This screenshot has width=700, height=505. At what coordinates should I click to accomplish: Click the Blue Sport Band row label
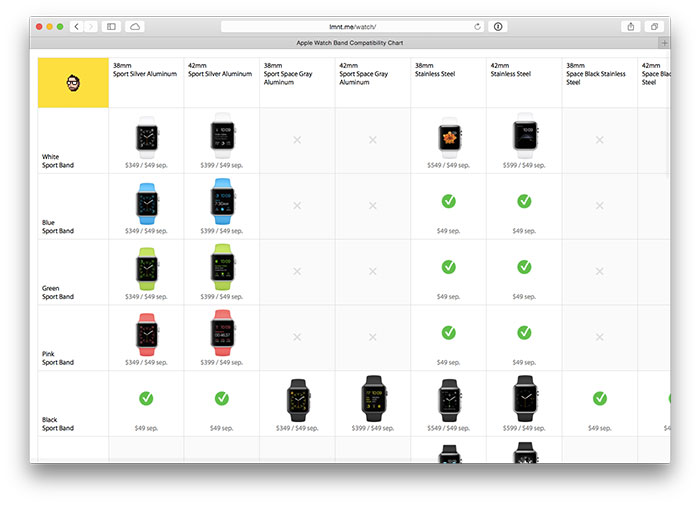(58, 227)
